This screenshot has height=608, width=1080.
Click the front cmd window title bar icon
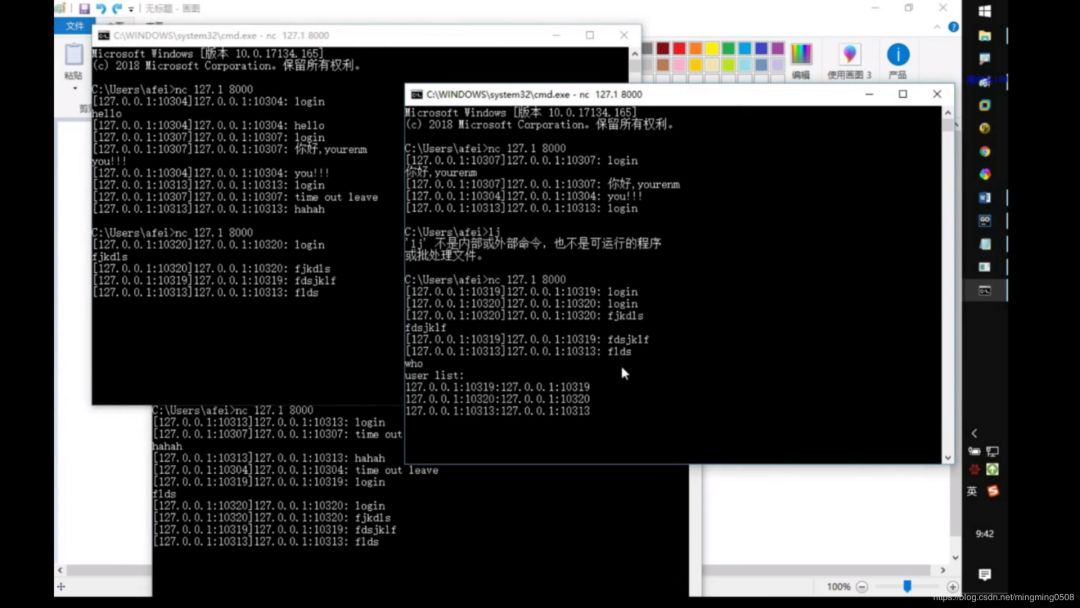(x=417, y=94)
